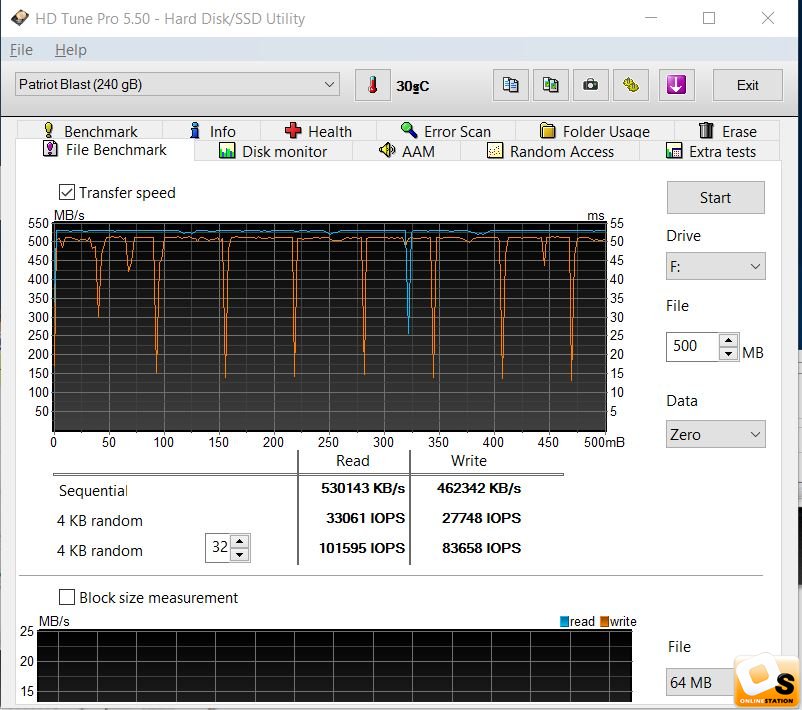802x710 pixels.
Task: Expand the Patriot Blast disk selector
Action: pyautogui.click(x=177, y=84)
